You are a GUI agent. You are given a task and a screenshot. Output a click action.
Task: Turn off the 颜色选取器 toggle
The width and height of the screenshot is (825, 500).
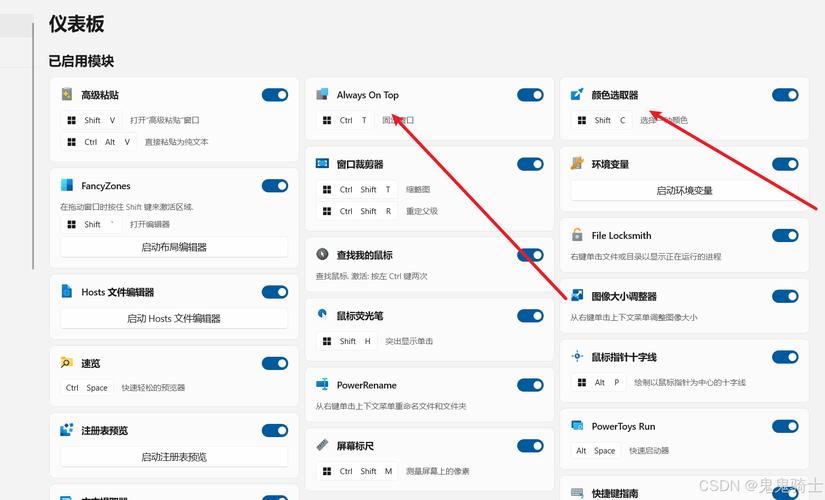click(x=786, y=95)
